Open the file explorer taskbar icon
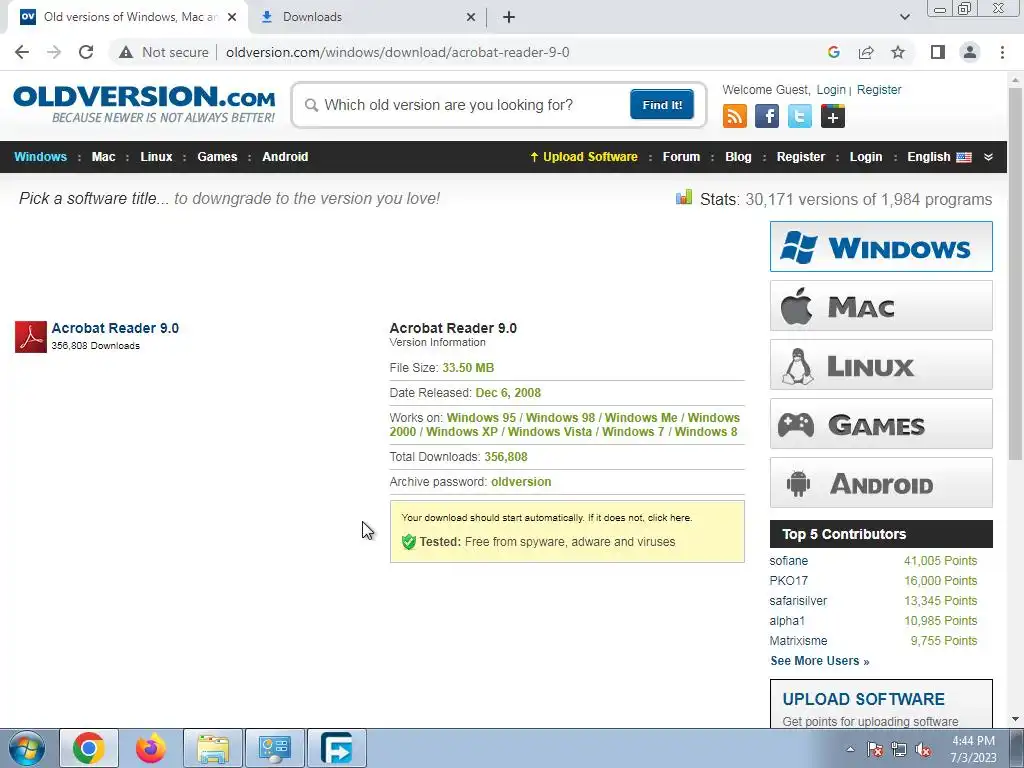Viewport: 1024px width, 768px height. 213,748
